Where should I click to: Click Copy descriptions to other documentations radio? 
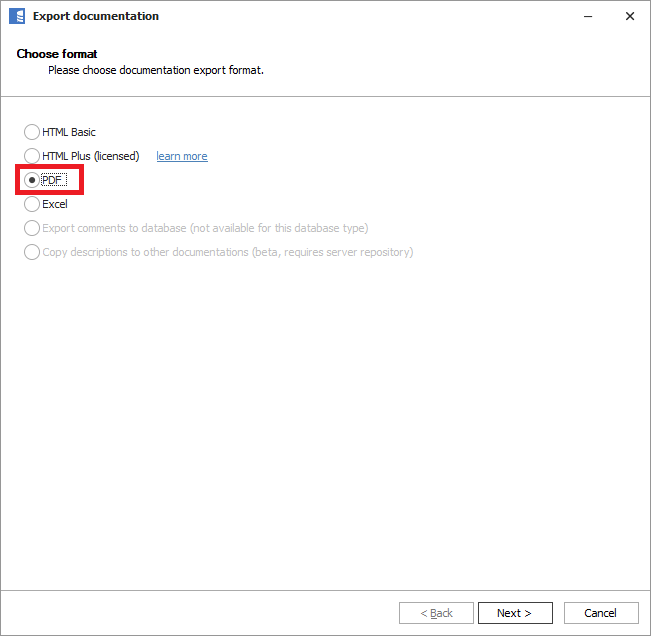tap(32, 252)
